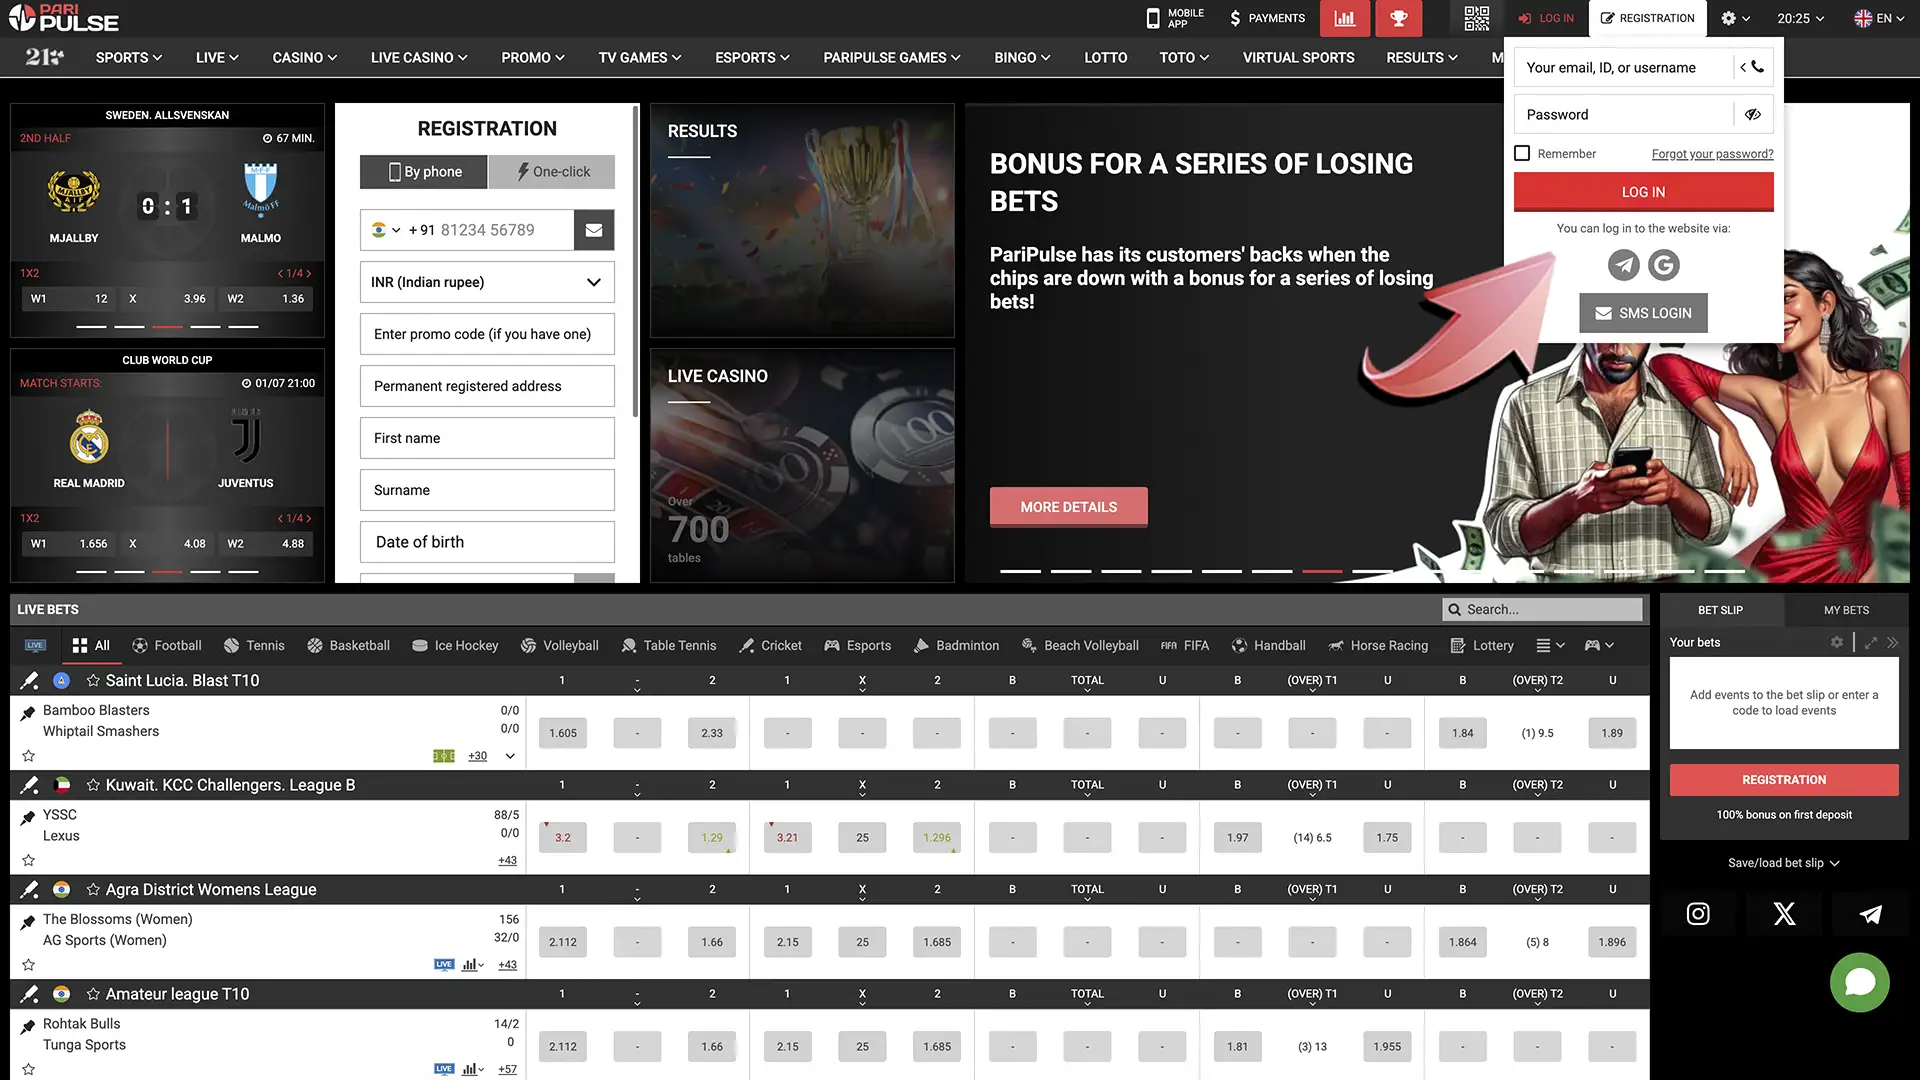This screenshot has height=1080, width=1920.
Task: Open settings gear dropdown in header
Action: (x=1735, y=18)
